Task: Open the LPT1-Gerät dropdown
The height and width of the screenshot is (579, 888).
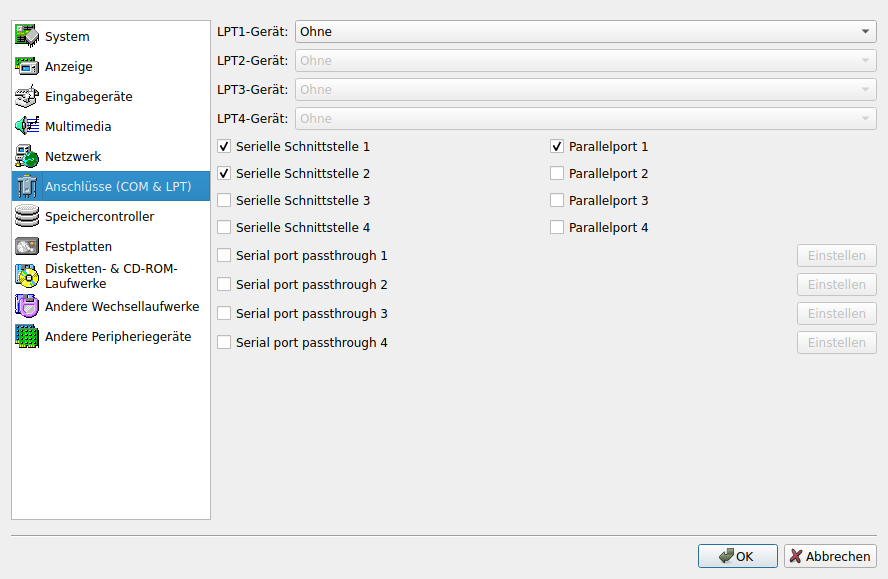Action: click(585, 32)
